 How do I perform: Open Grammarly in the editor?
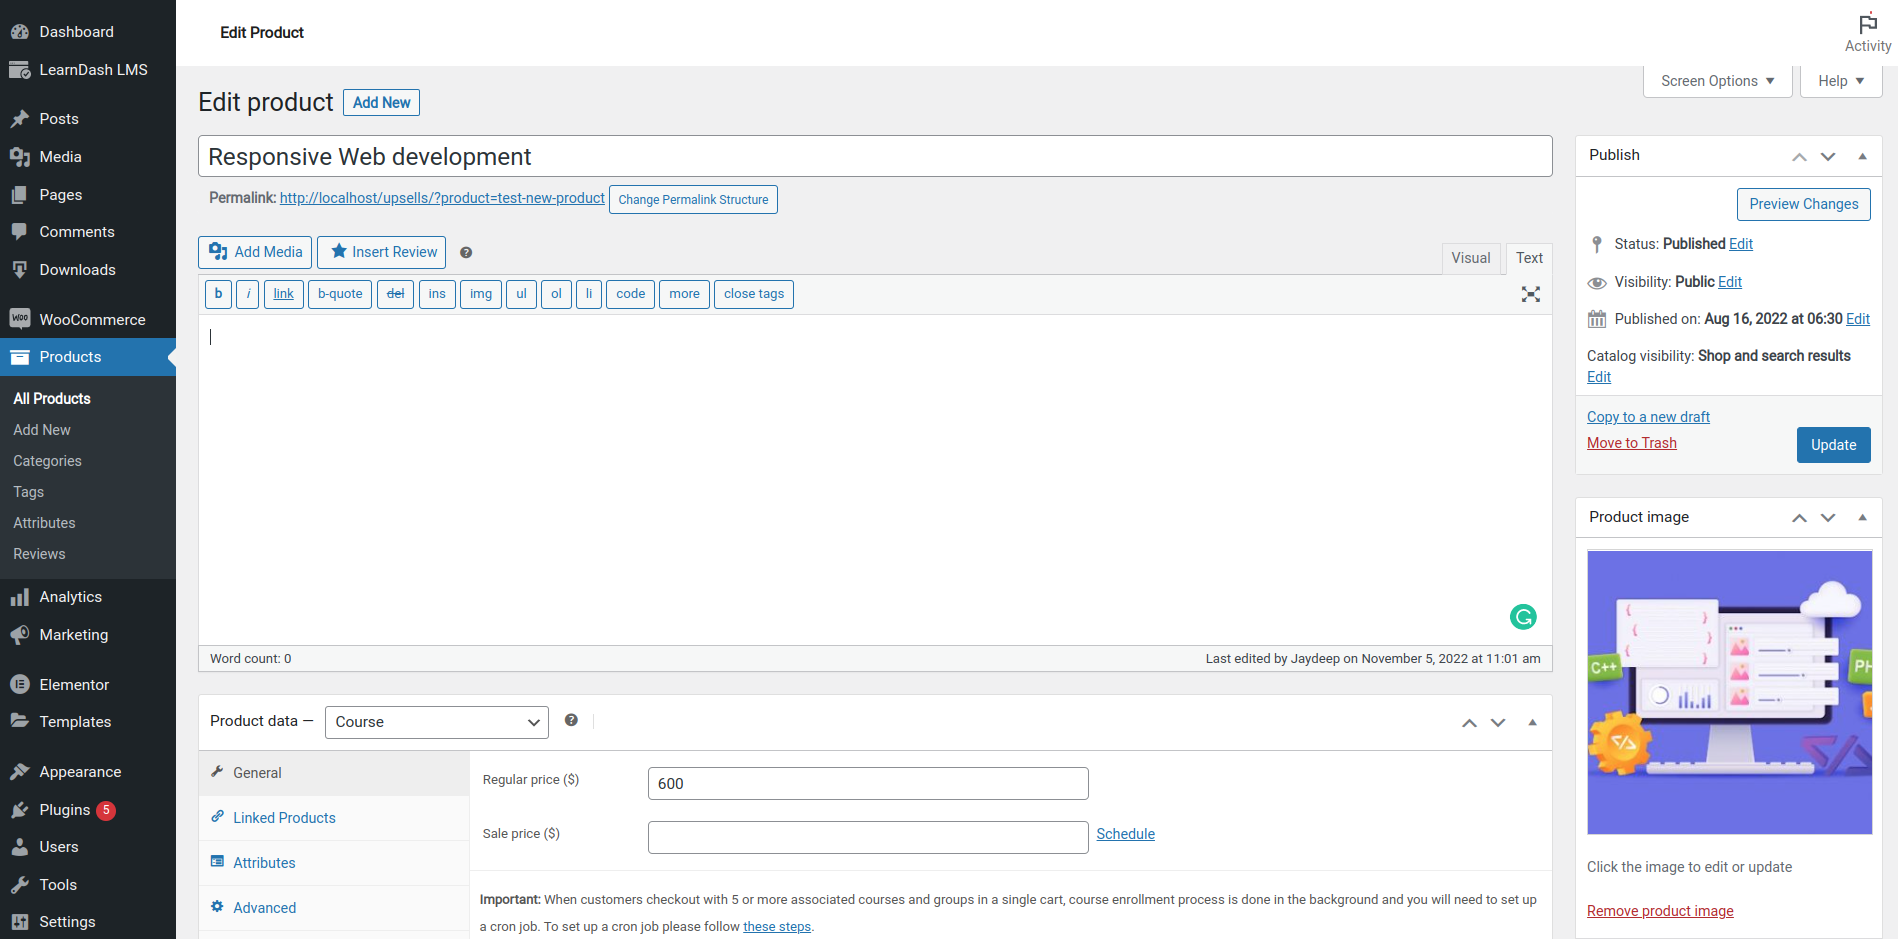pyautogui.click(x=1522, y=617)
